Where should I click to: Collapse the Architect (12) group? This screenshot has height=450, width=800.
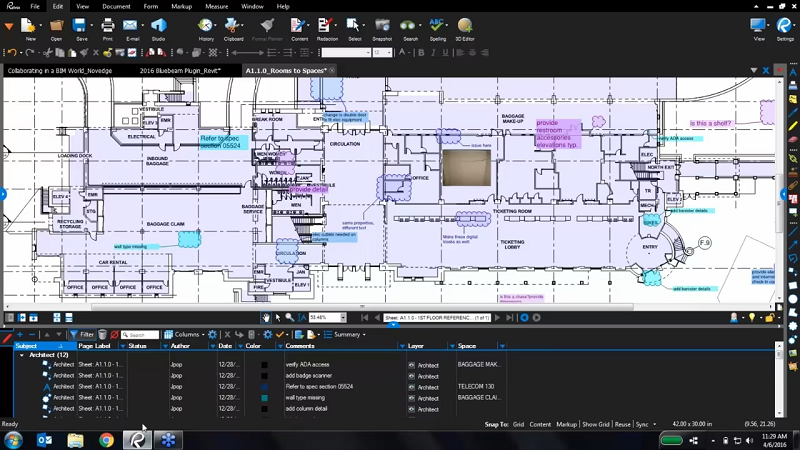click(22, 355)
